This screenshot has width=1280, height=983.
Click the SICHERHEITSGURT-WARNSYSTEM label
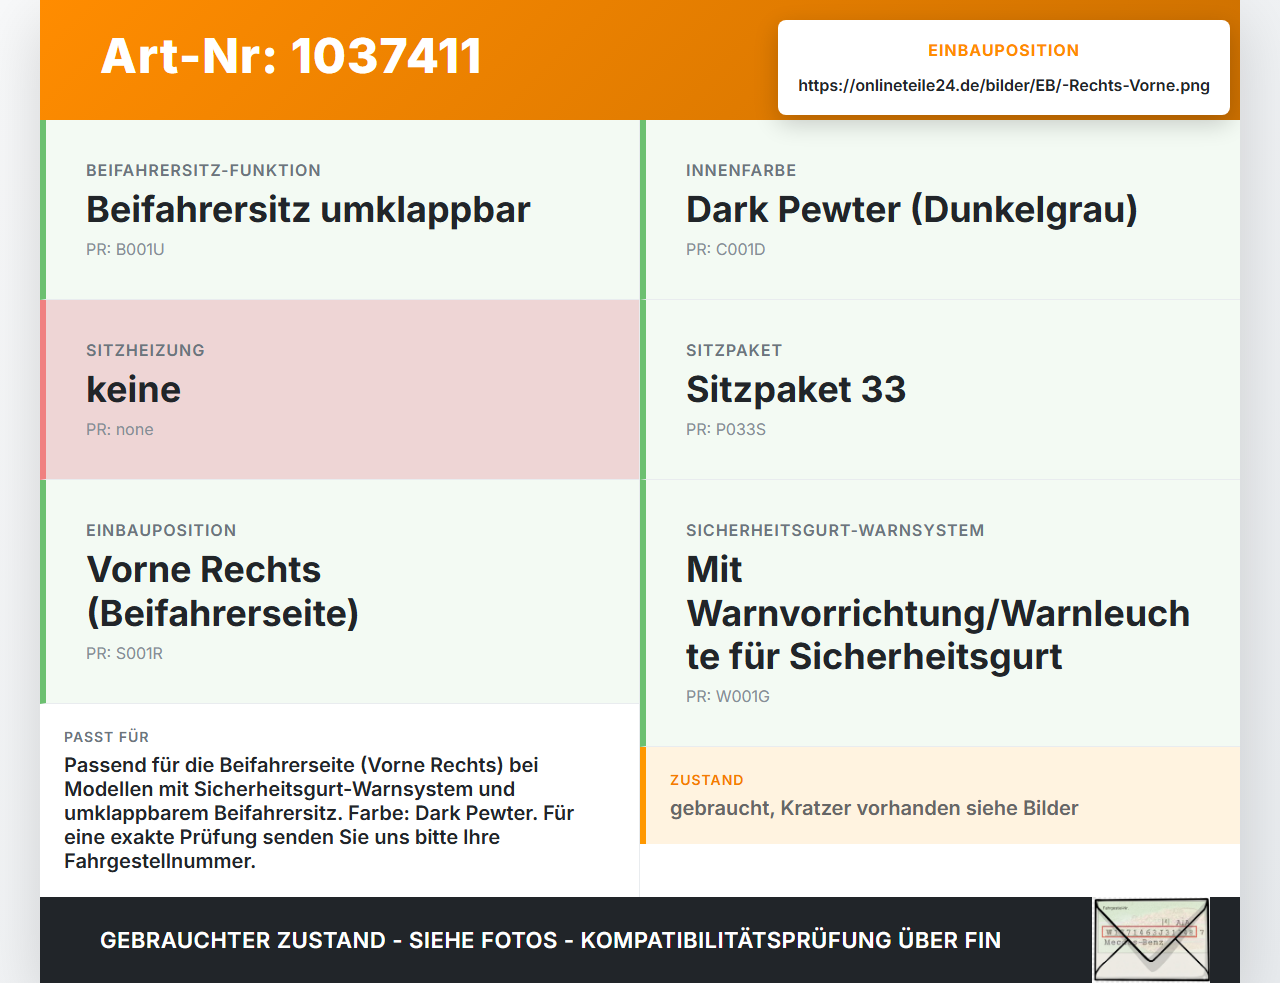(835, 530)
